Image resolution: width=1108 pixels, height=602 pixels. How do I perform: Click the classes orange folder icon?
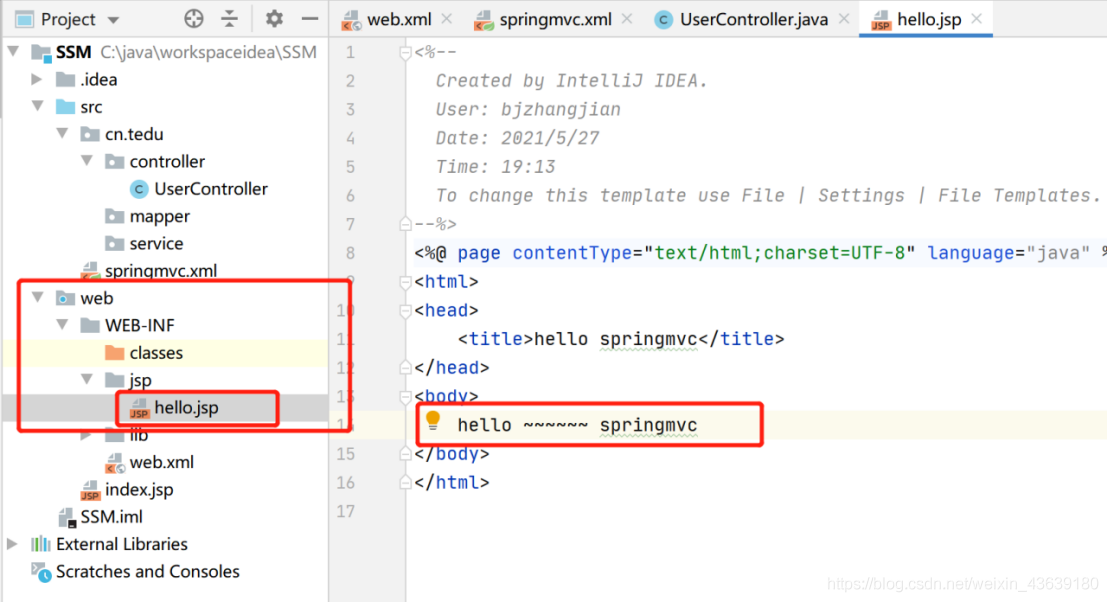(114, 353)
